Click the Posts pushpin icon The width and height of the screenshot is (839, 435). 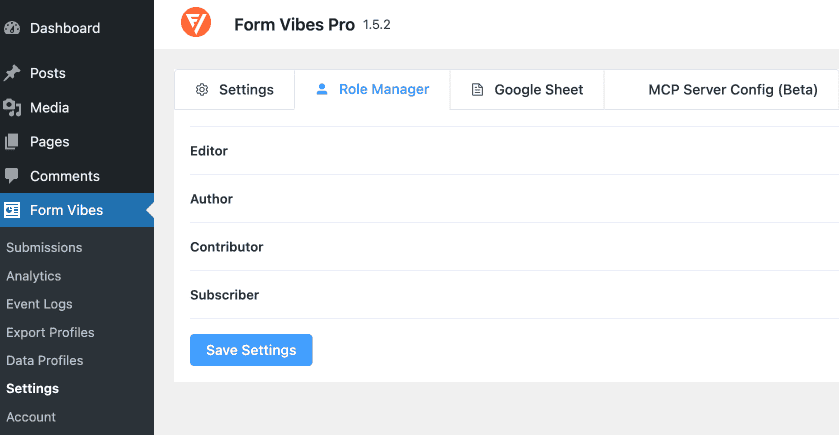point(12,73)
